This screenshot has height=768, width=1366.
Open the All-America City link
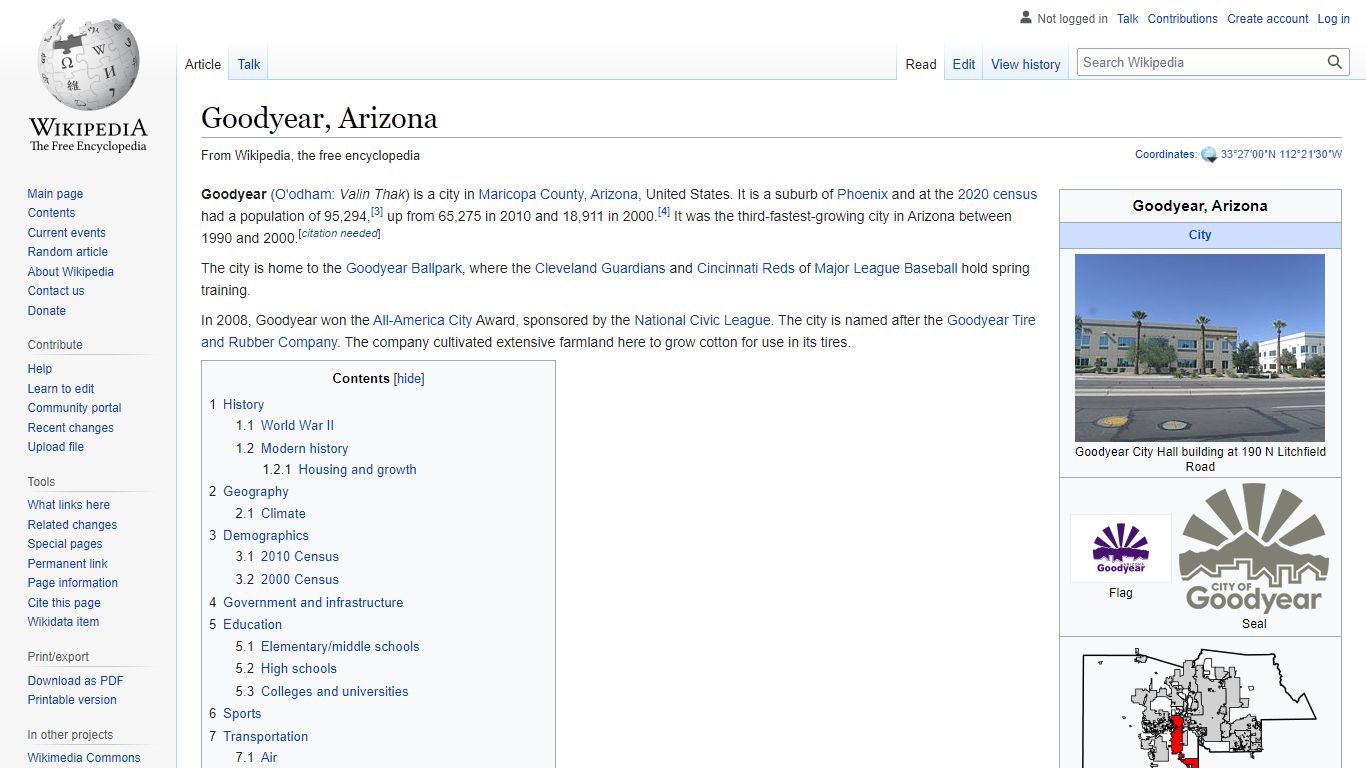[x=422, y=321]
